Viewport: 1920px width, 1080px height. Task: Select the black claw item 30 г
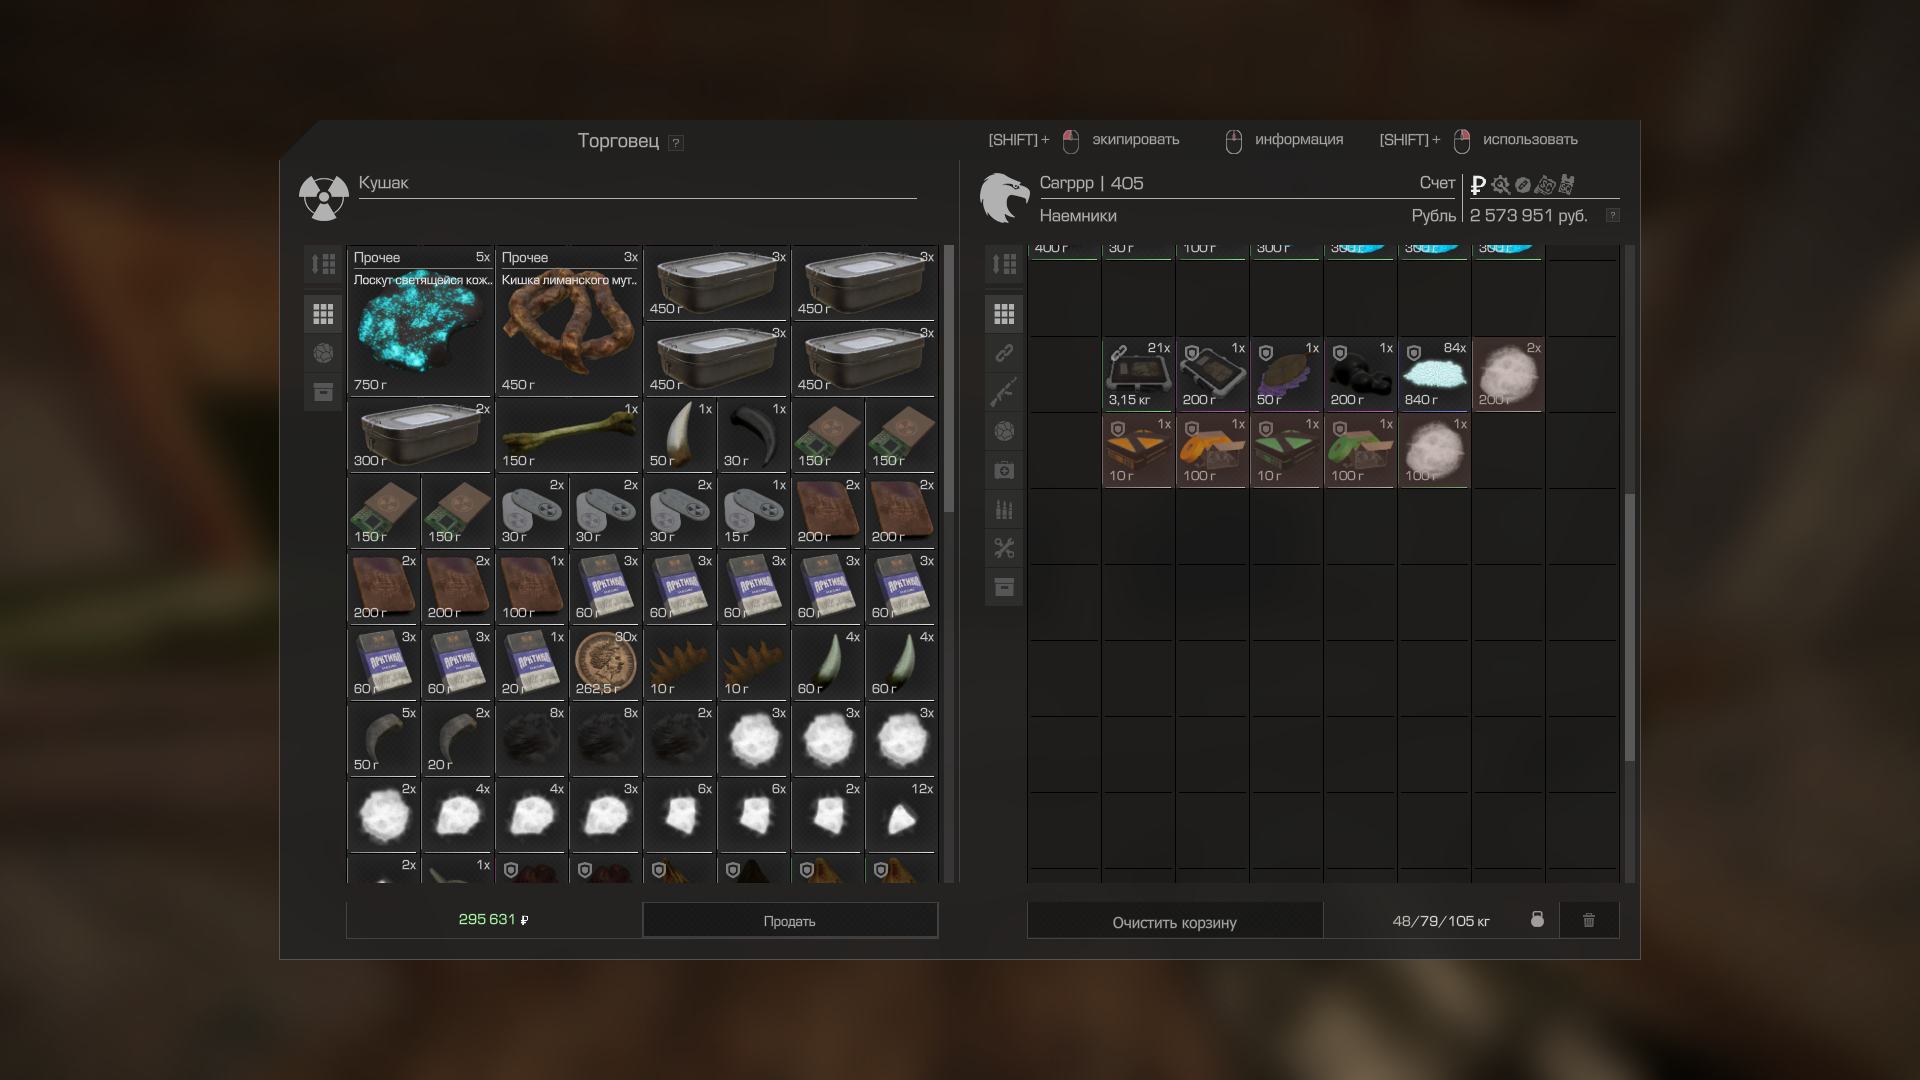(753, 435)
